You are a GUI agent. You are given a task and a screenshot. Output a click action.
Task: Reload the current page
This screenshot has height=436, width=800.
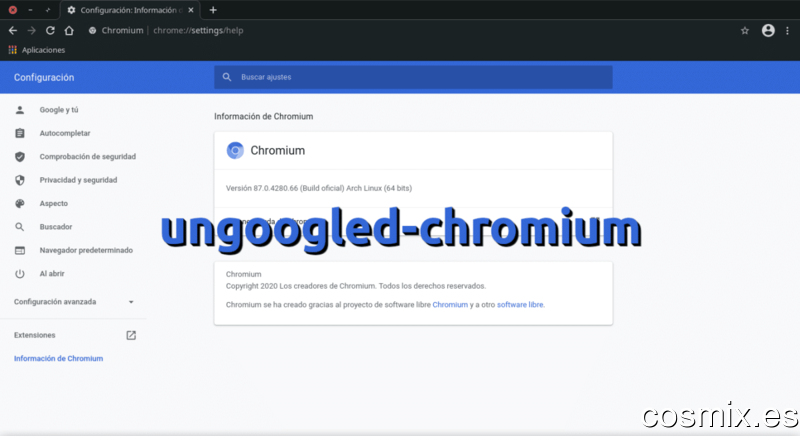tap(50, 31)
